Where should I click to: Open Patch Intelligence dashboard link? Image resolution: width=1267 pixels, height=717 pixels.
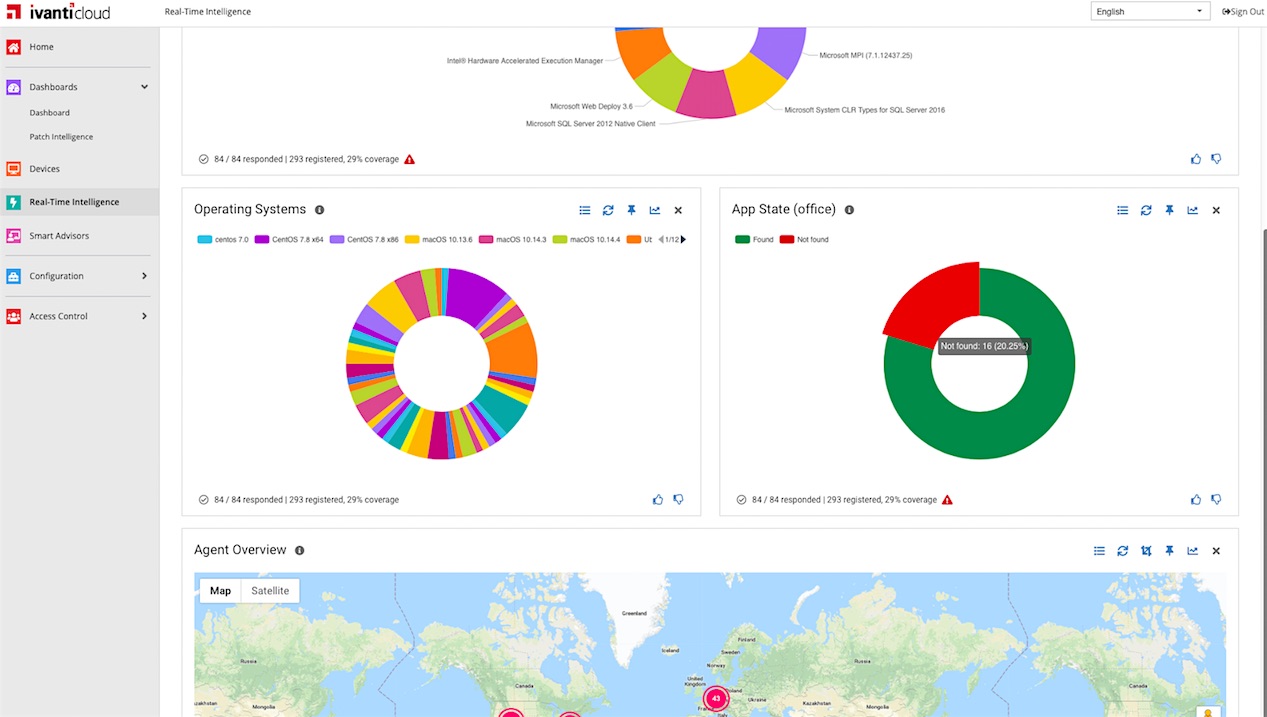point(61,137)
